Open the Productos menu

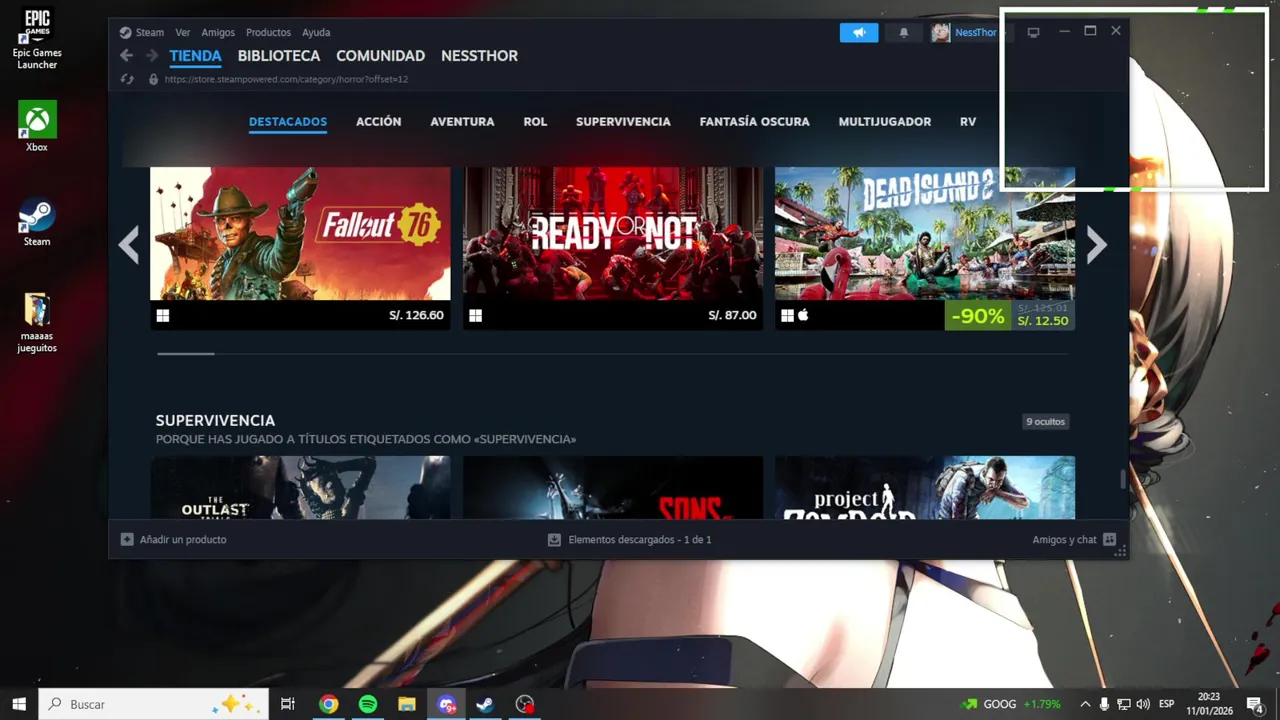[268, 32]
